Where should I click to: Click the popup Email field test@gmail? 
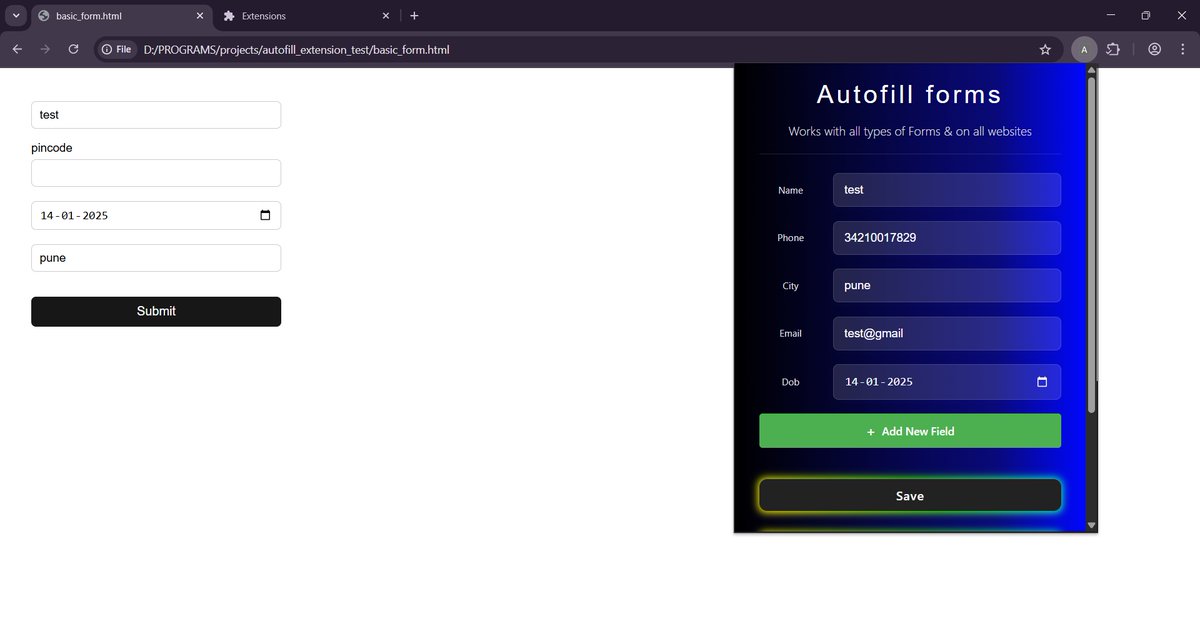coord(947,333)
